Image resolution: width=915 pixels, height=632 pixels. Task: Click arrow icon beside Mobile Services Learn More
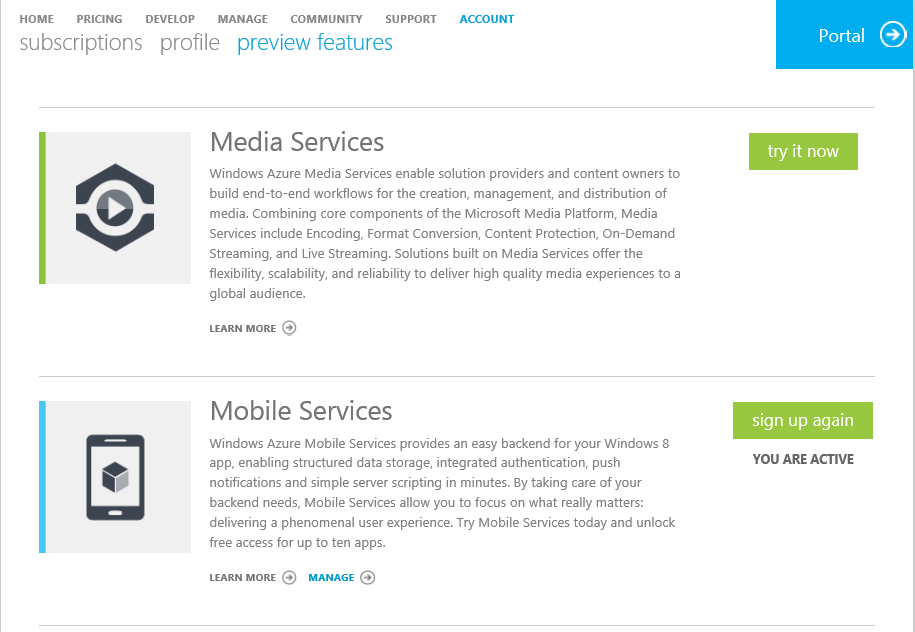[289, 578]
